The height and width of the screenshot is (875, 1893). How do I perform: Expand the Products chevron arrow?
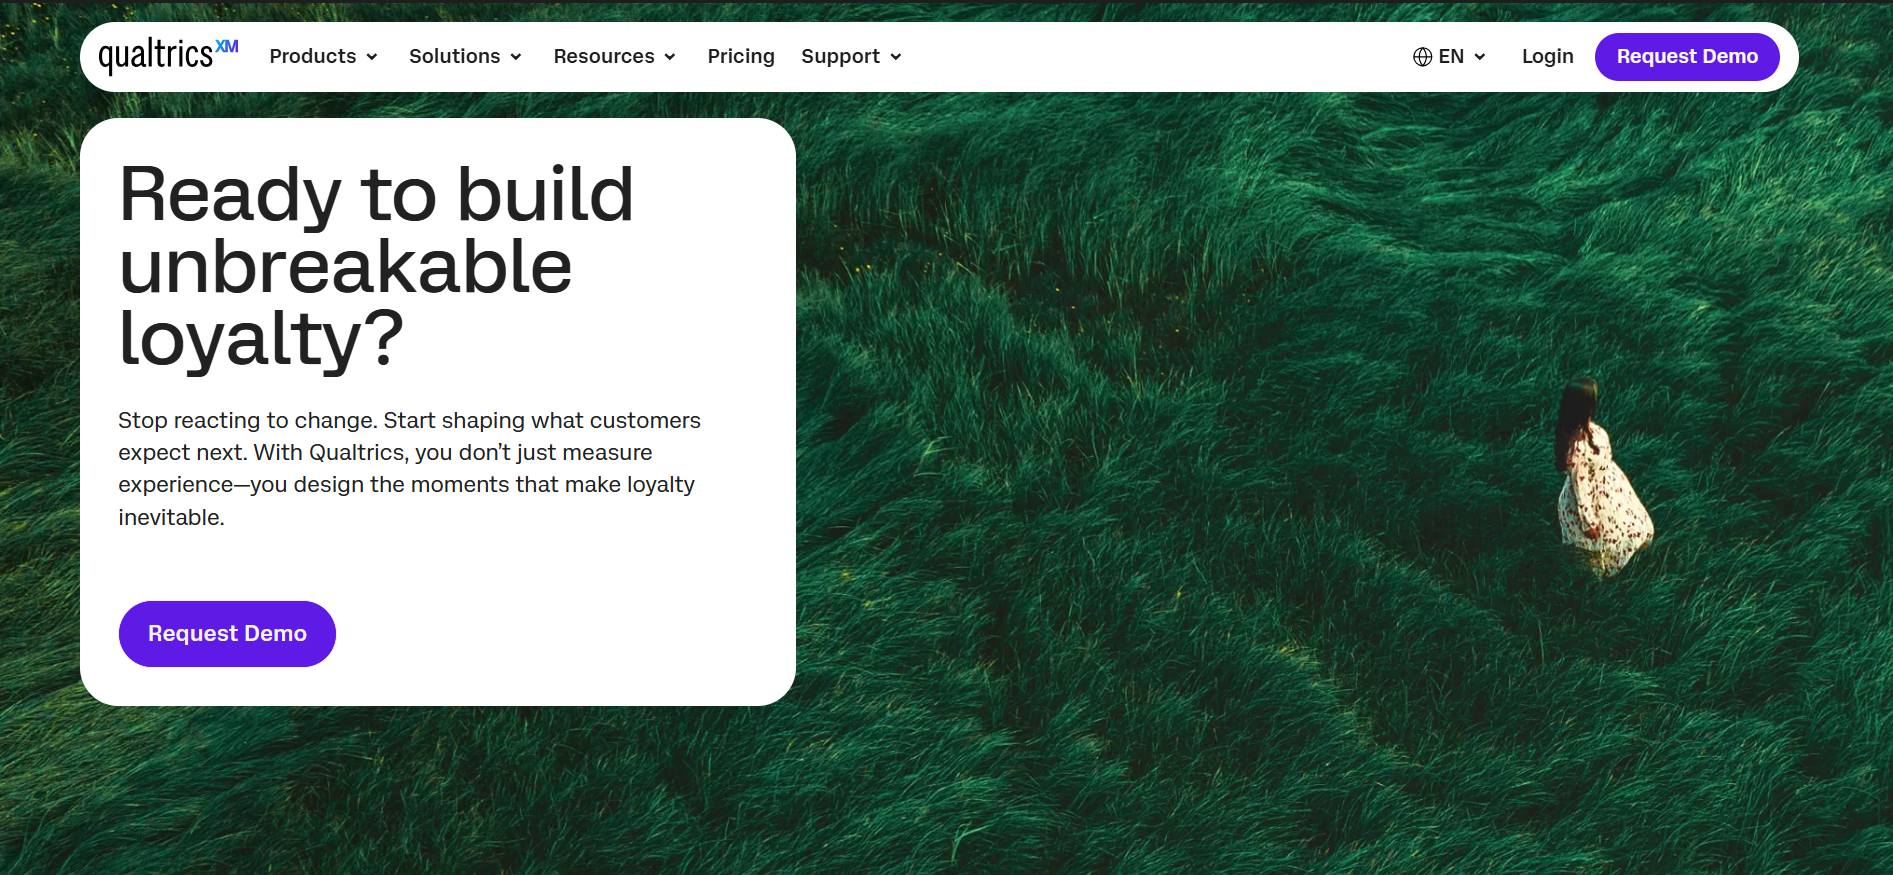[x=372, y=57]
